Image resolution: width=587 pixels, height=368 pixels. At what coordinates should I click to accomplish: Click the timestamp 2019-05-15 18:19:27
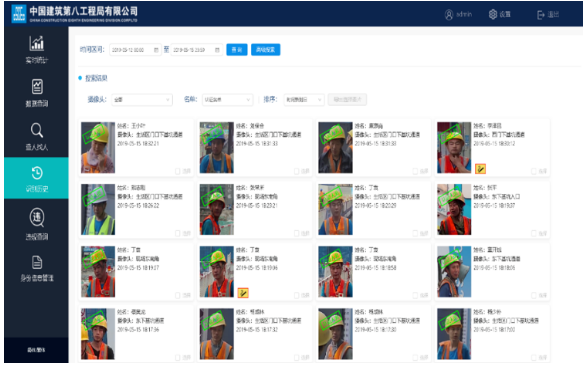pos(138,268)
